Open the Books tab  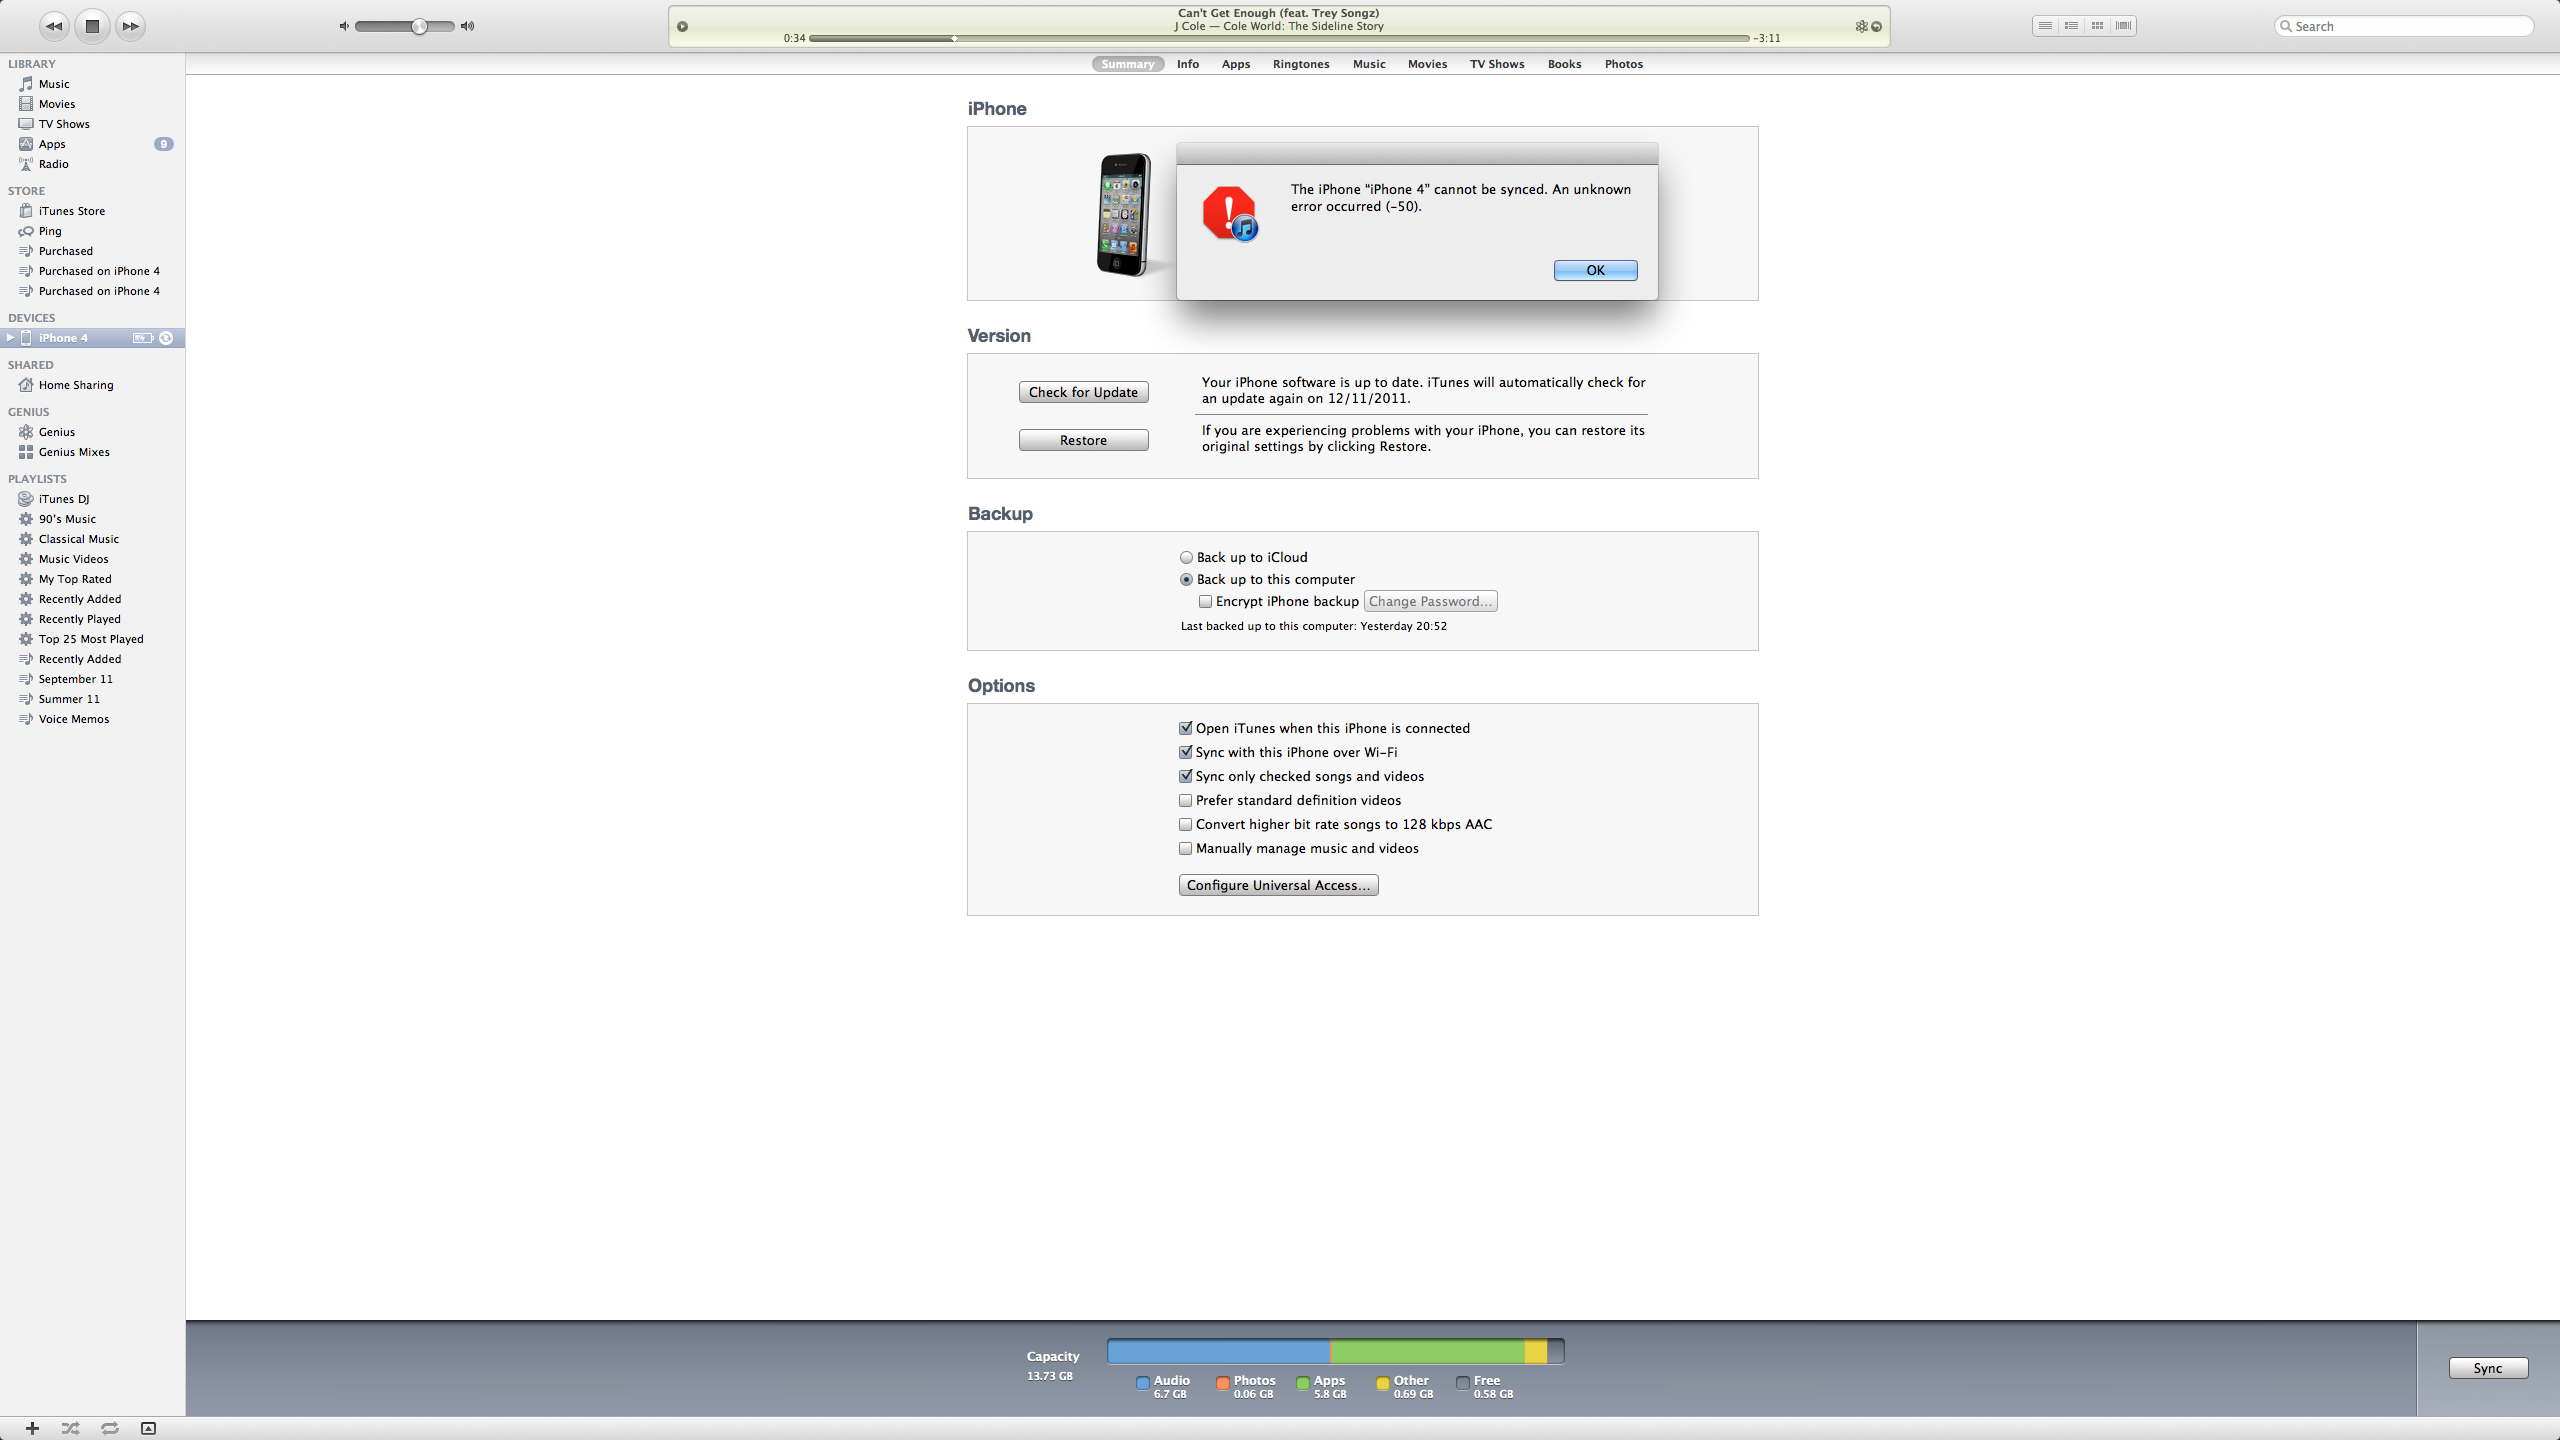(x=1565, y=64)
